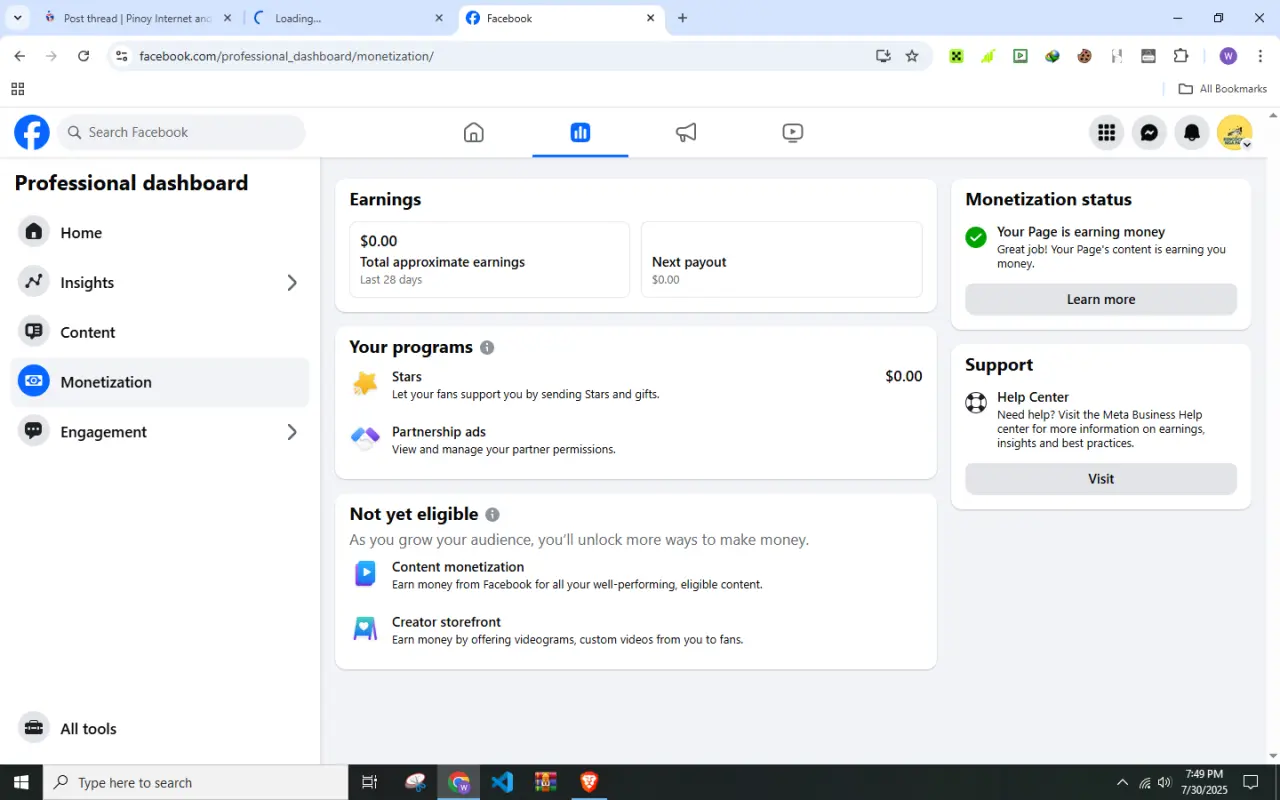Viewport: 1280px width, 800px height.
Task: Open the Content monetization option
Action: point(636,575)
